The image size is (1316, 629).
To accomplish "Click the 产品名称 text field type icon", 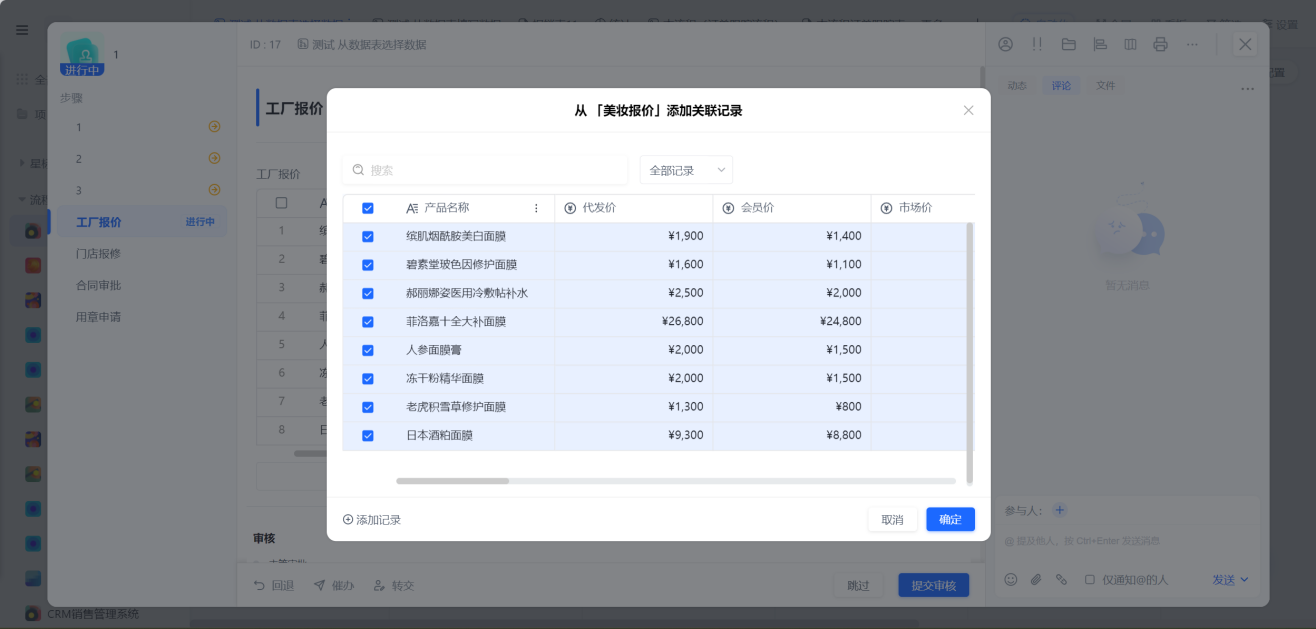I will pyautogui.click(x=412, y=208).
